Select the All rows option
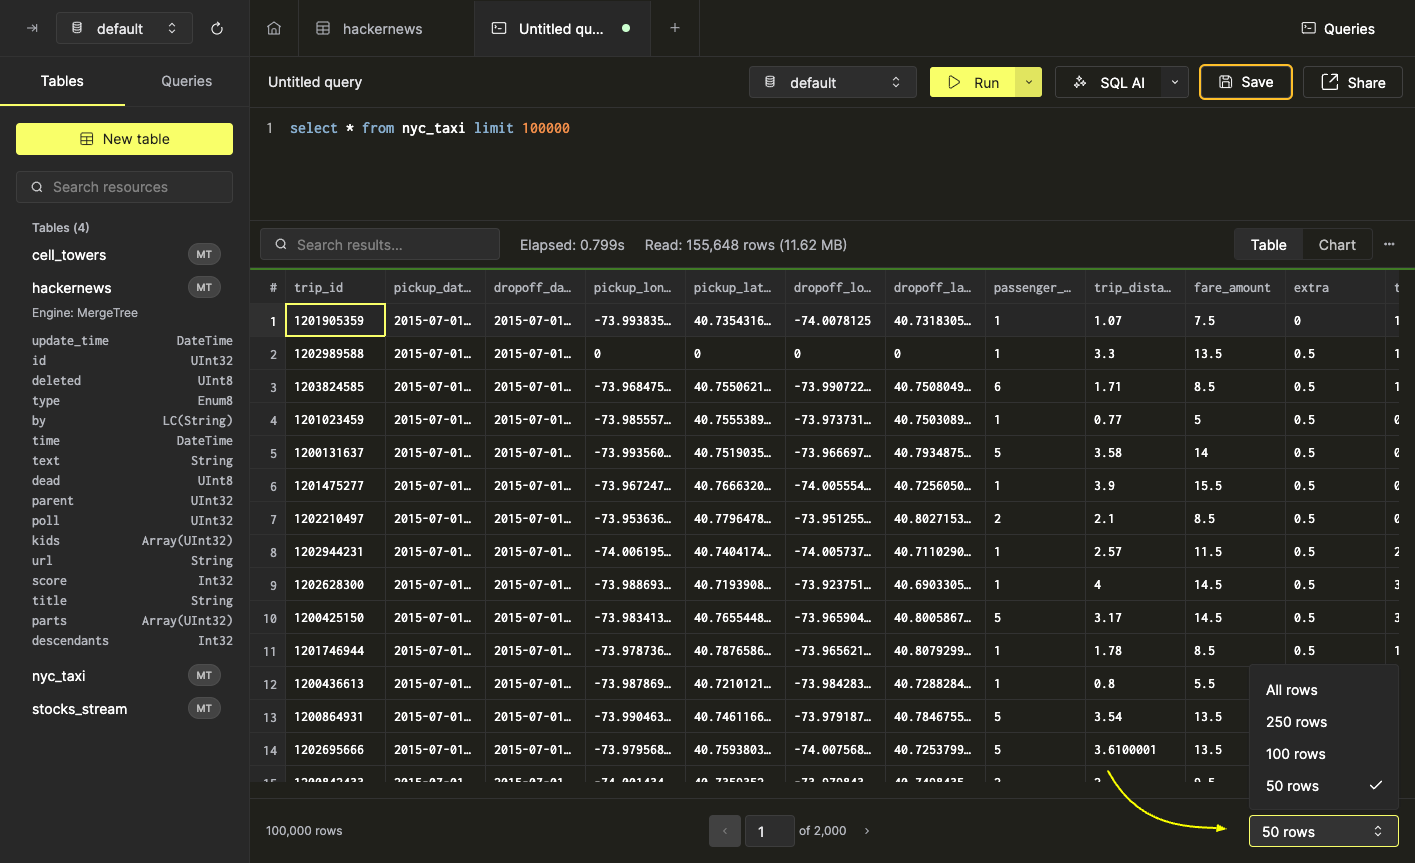The image size is (1415, 863). [x=1291, y=690]
